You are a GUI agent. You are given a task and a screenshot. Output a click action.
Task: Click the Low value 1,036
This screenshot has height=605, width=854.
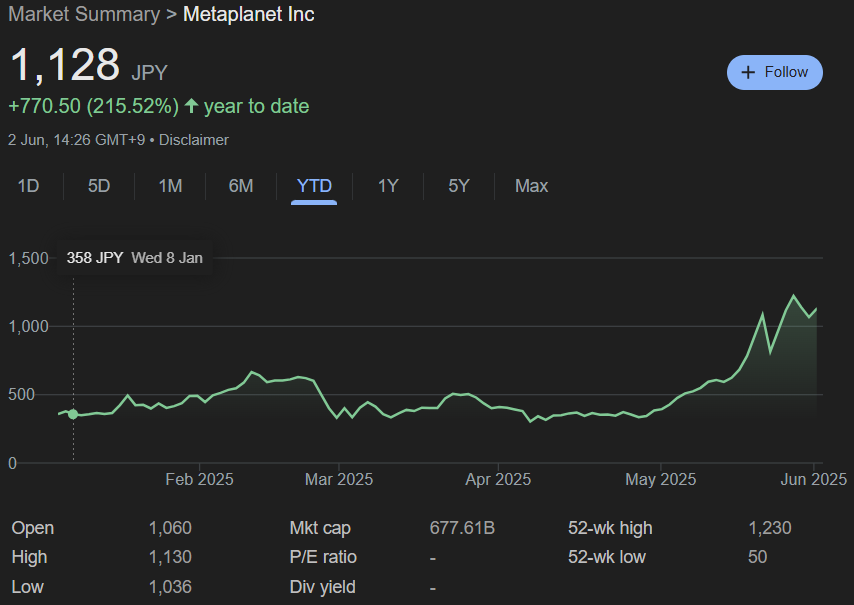[x=170, y=586]
